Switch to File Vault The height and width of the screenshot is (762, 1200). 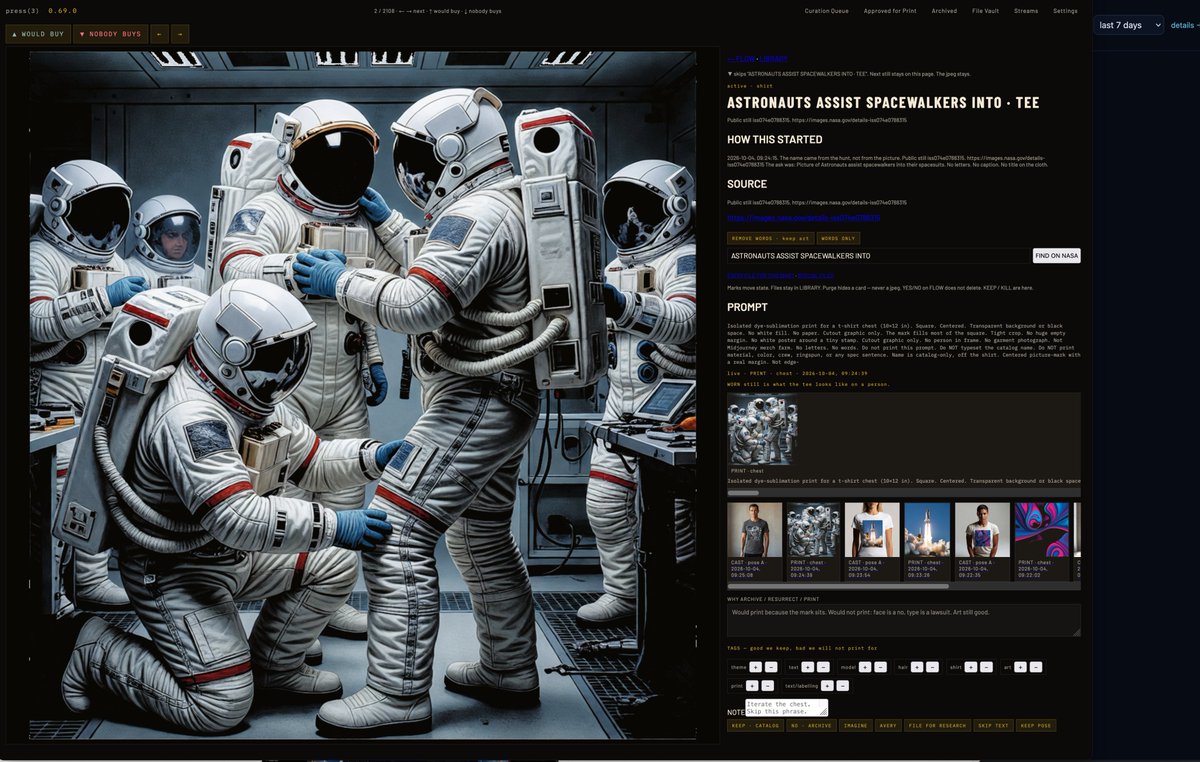pos(985,11)
